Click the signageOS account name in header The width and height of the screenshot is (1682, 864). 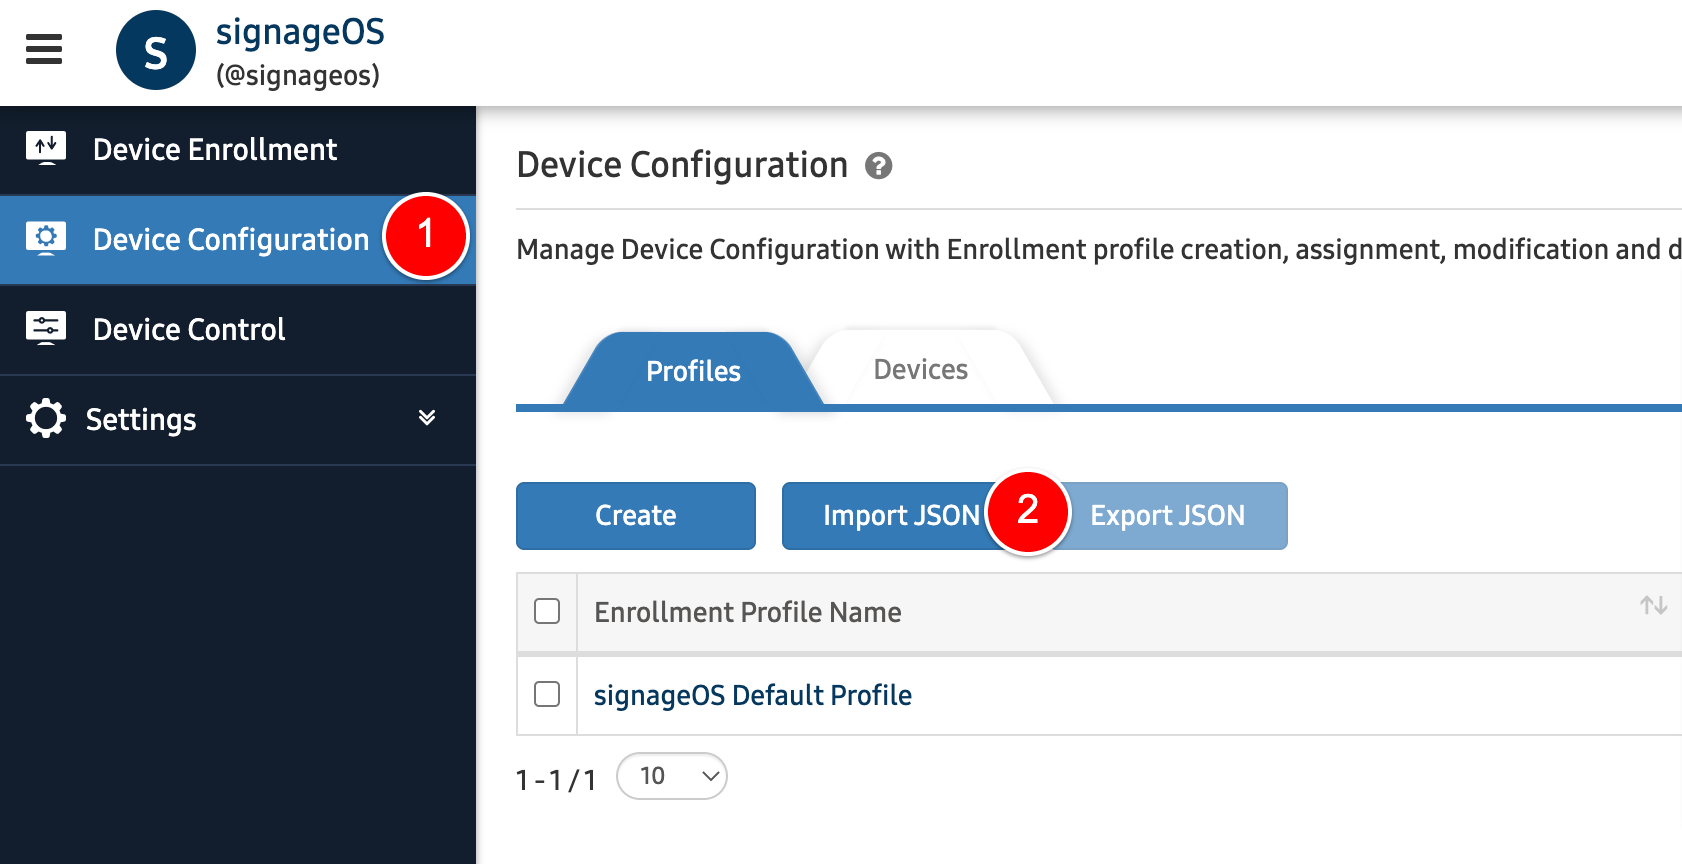click(x=300, y=33)
